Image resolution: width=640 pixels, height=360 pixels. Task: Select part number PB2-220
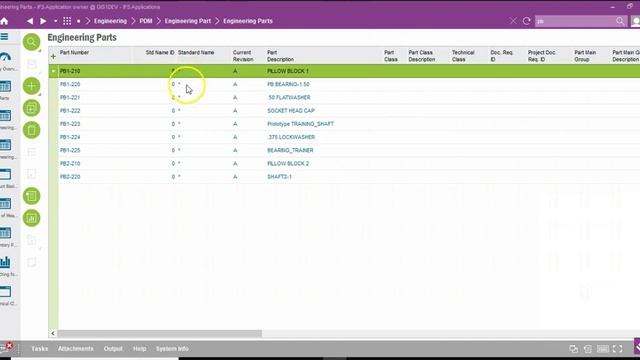pyautogui.click(x=70, y=177)
